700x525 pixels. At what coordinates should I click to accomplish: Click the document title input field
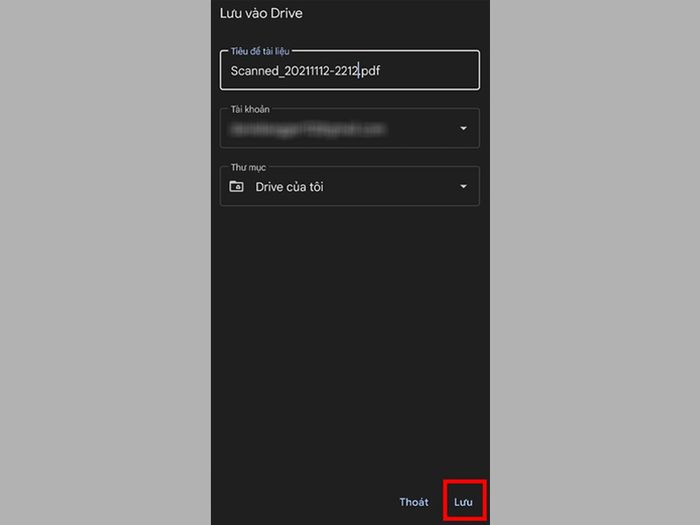350,71
